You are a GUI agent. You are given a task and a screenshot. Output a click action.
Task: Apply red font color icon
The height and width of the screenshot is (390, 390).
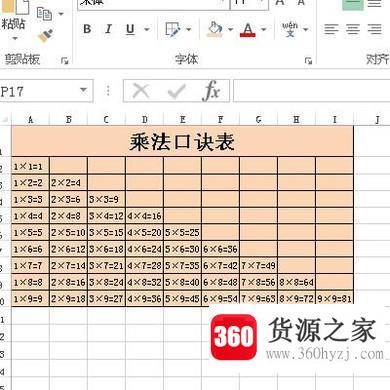pyautogui.click(x=248, y=29)
